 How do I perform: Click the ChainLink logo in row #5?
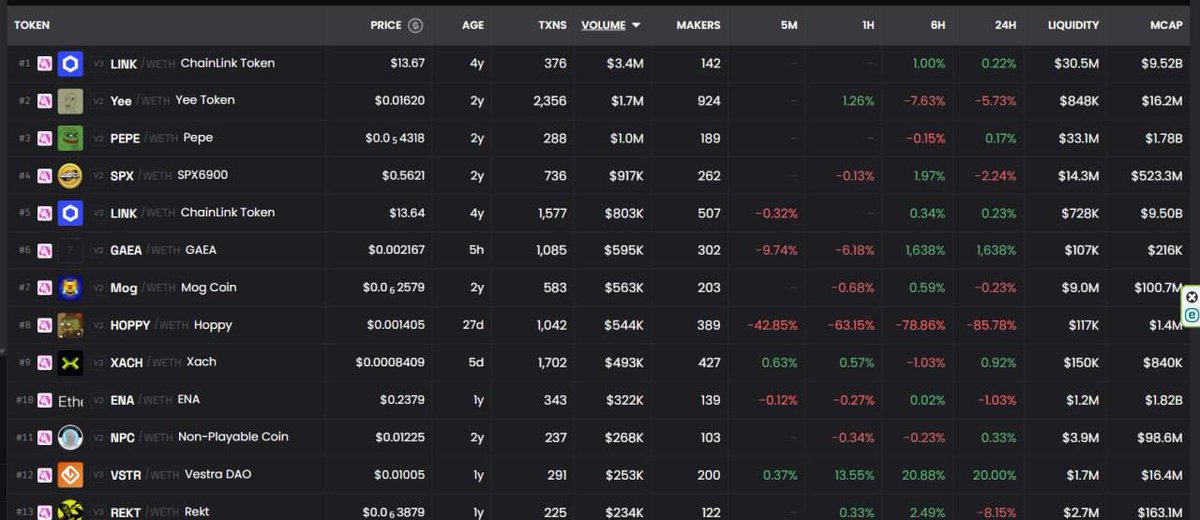[70, 213]
